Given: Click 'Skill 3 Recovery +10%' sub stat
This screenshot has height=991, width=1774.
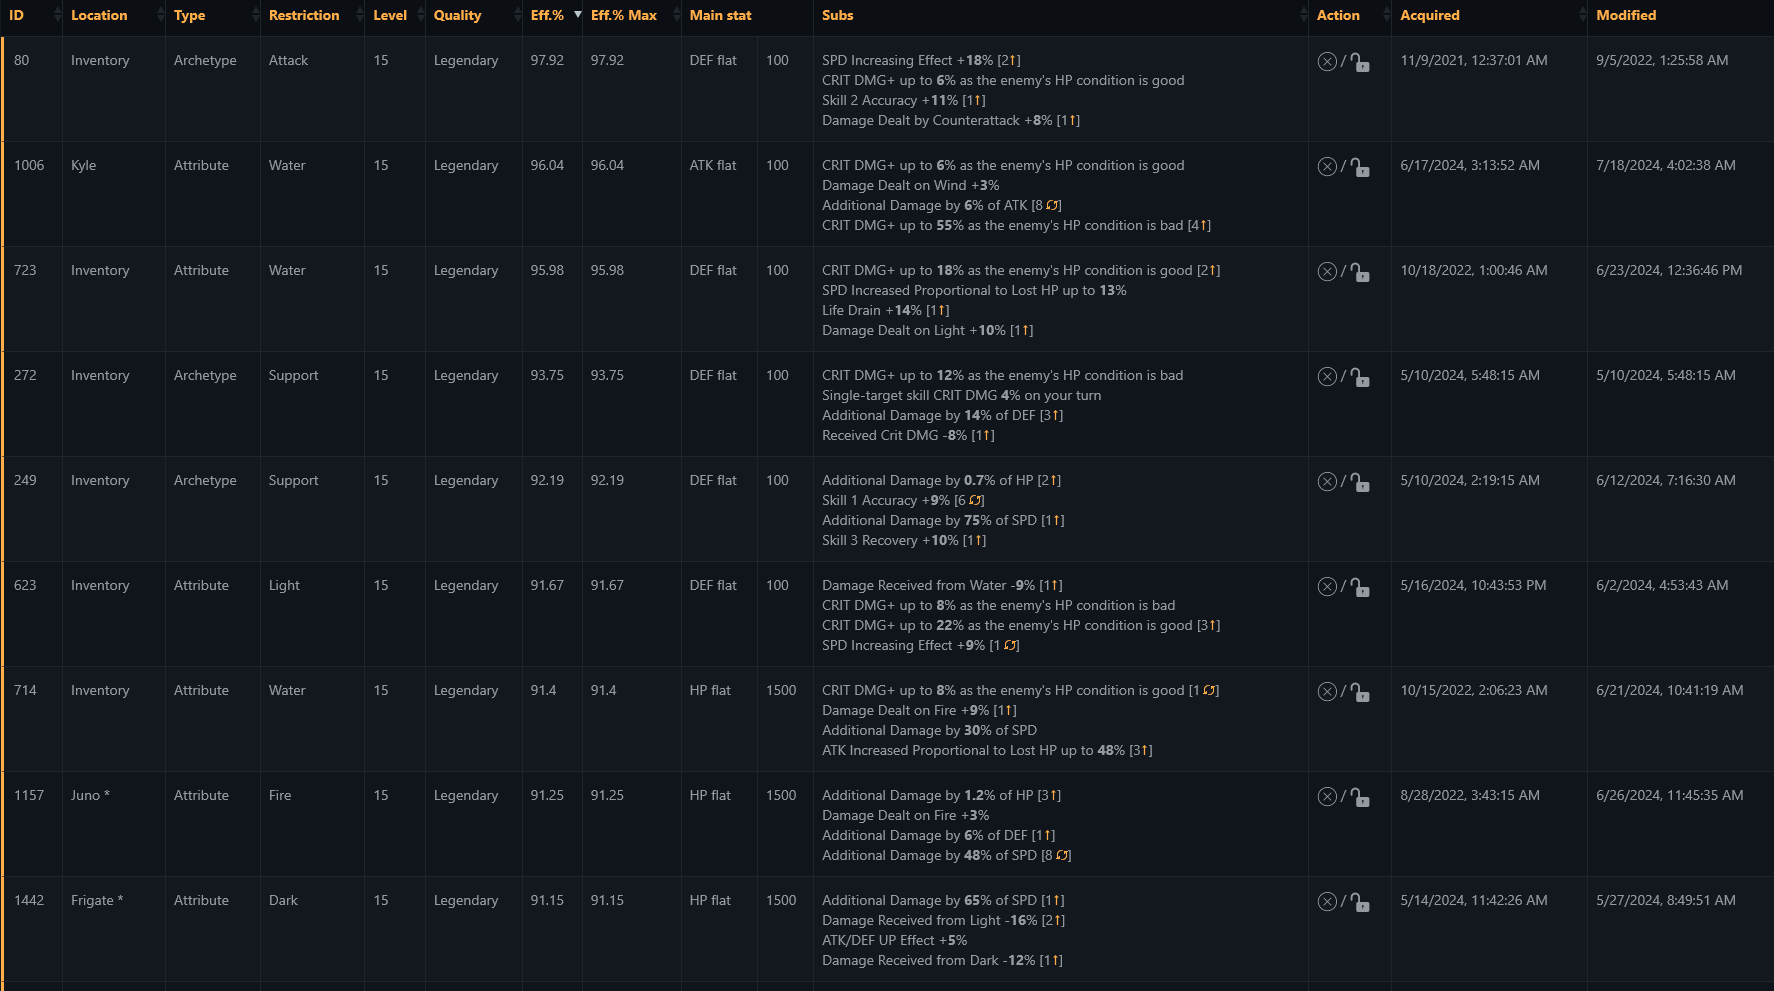Looking at the screenshot, I should pyautogui.click(x=890, y=540).
